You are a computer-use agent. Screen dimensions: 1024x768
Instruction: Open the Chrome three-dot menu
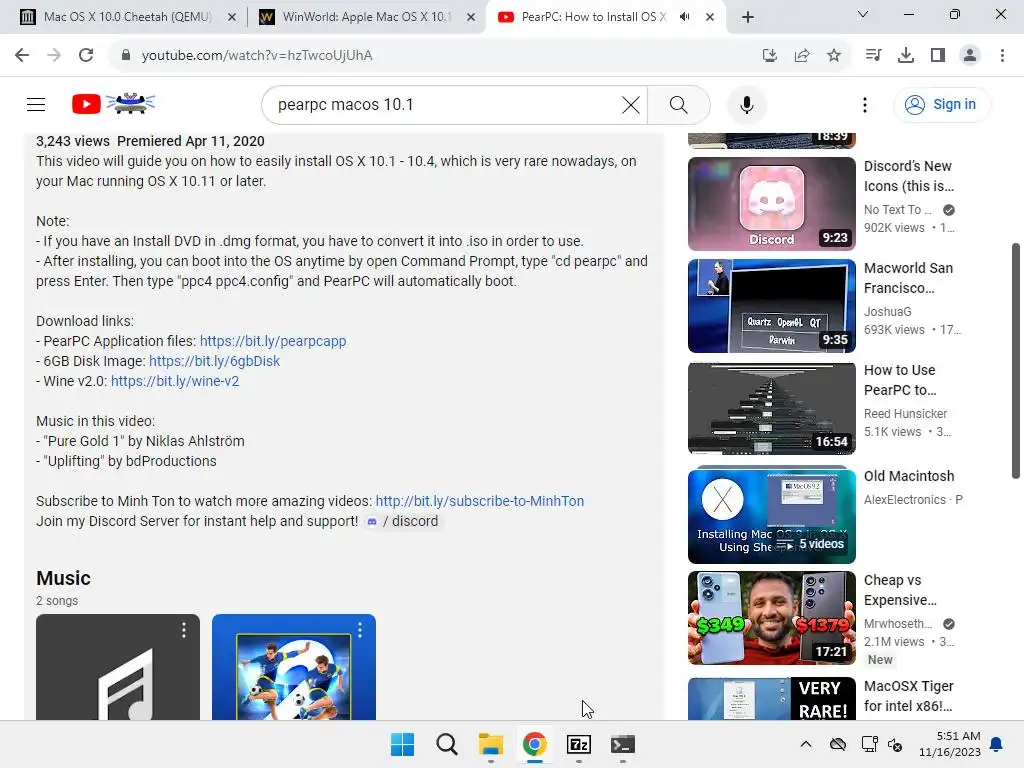point(1002,56)
